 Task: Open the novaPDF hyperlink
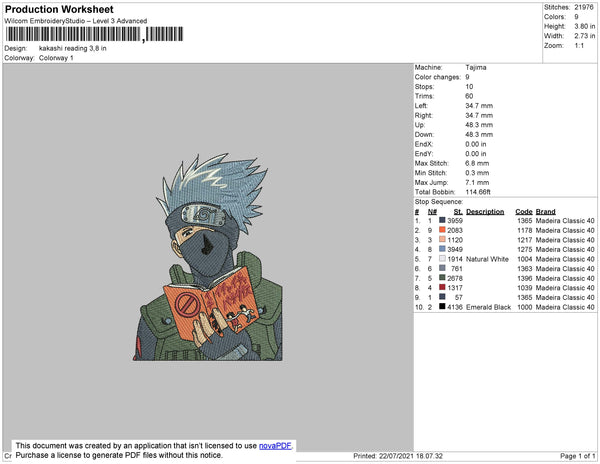[x=275, y=446]
